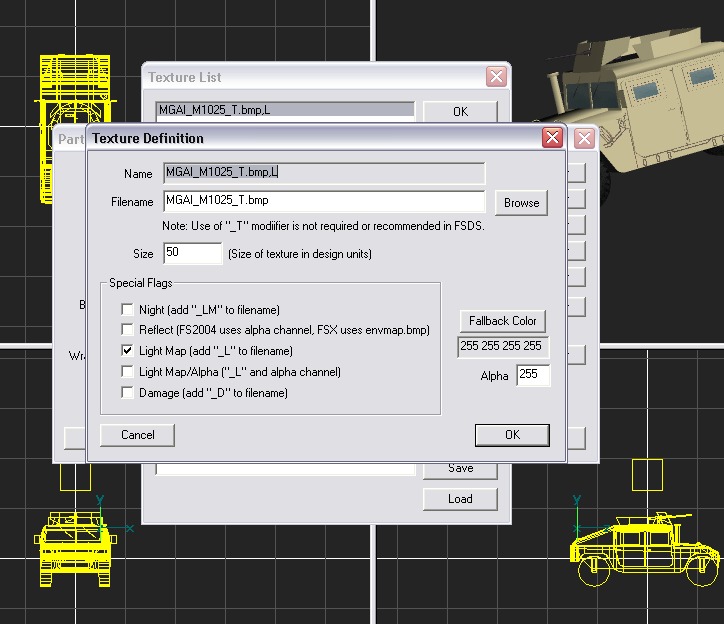Screen dimensions: 724x624
Task: Click Load button in Texture List
Action: (x=460, y=499)
